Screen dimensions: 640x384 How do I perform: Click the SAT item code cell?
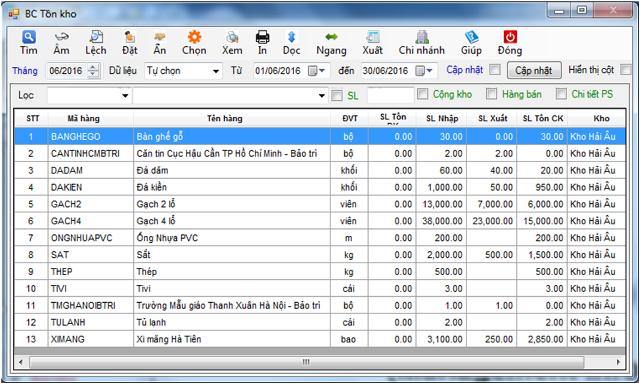coord(91,255)
